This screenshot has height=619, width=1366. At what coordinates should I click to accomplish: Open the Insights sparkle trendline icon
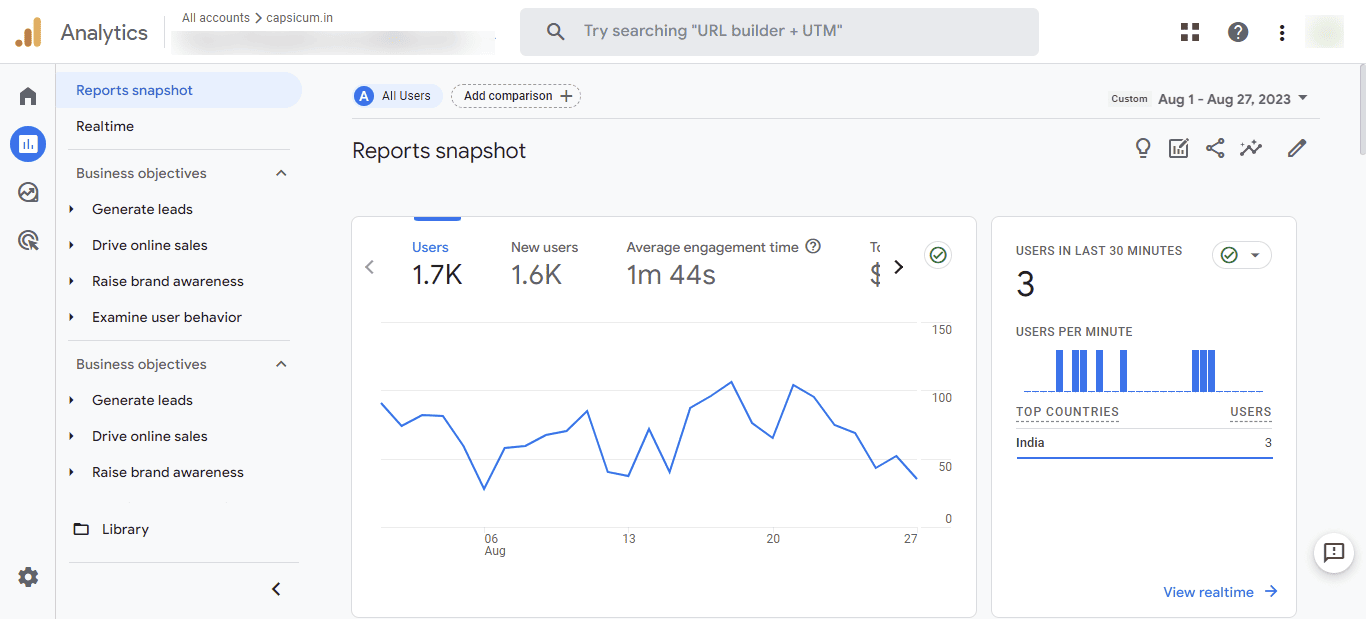[x=1251, y=147]
